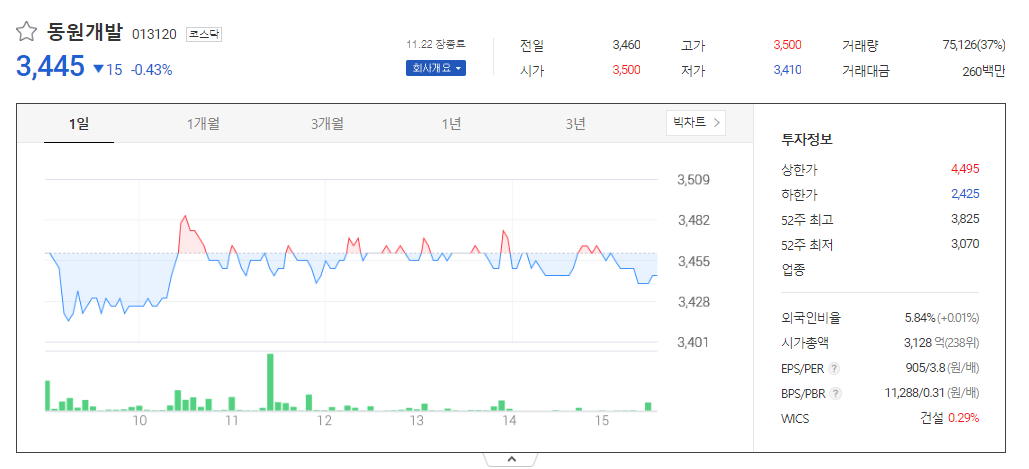This screenshot has height=469, width=1029.
Task: Click the 코스닥 market badge
Action: (204, 34)
